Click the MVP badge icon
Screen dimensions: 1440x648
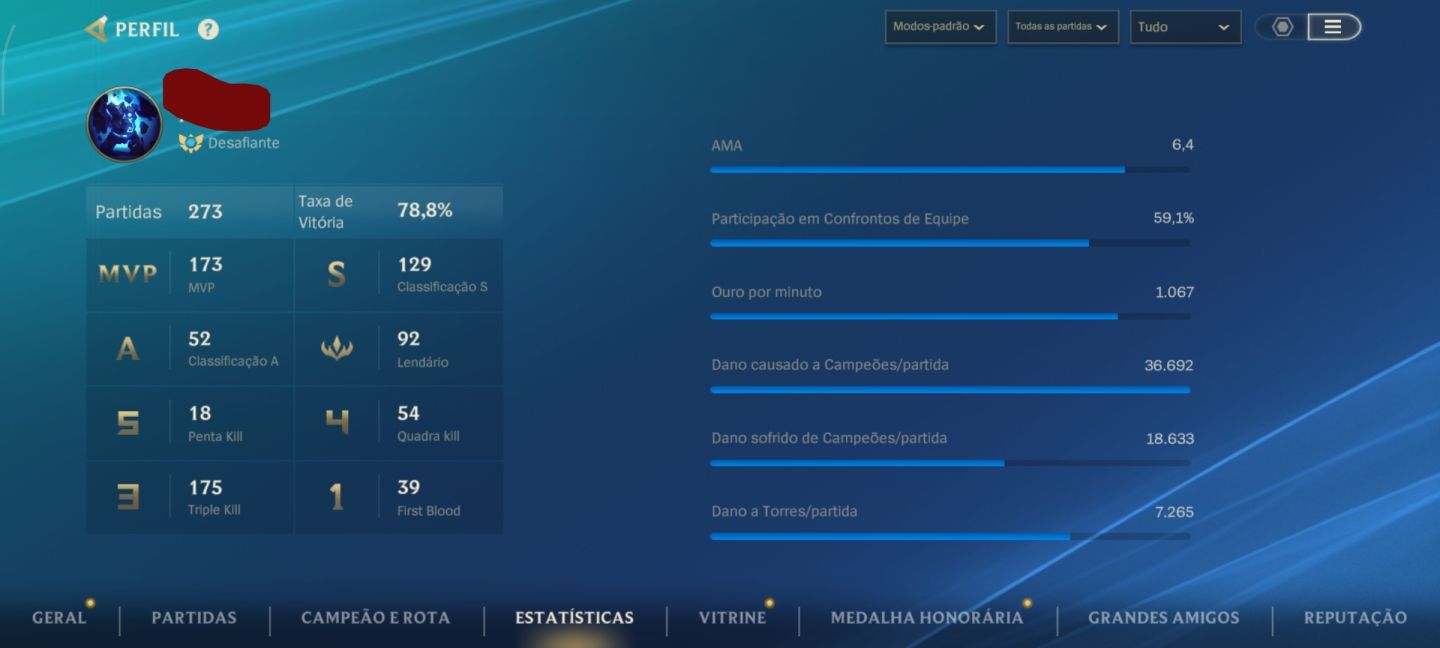point(128,274)
